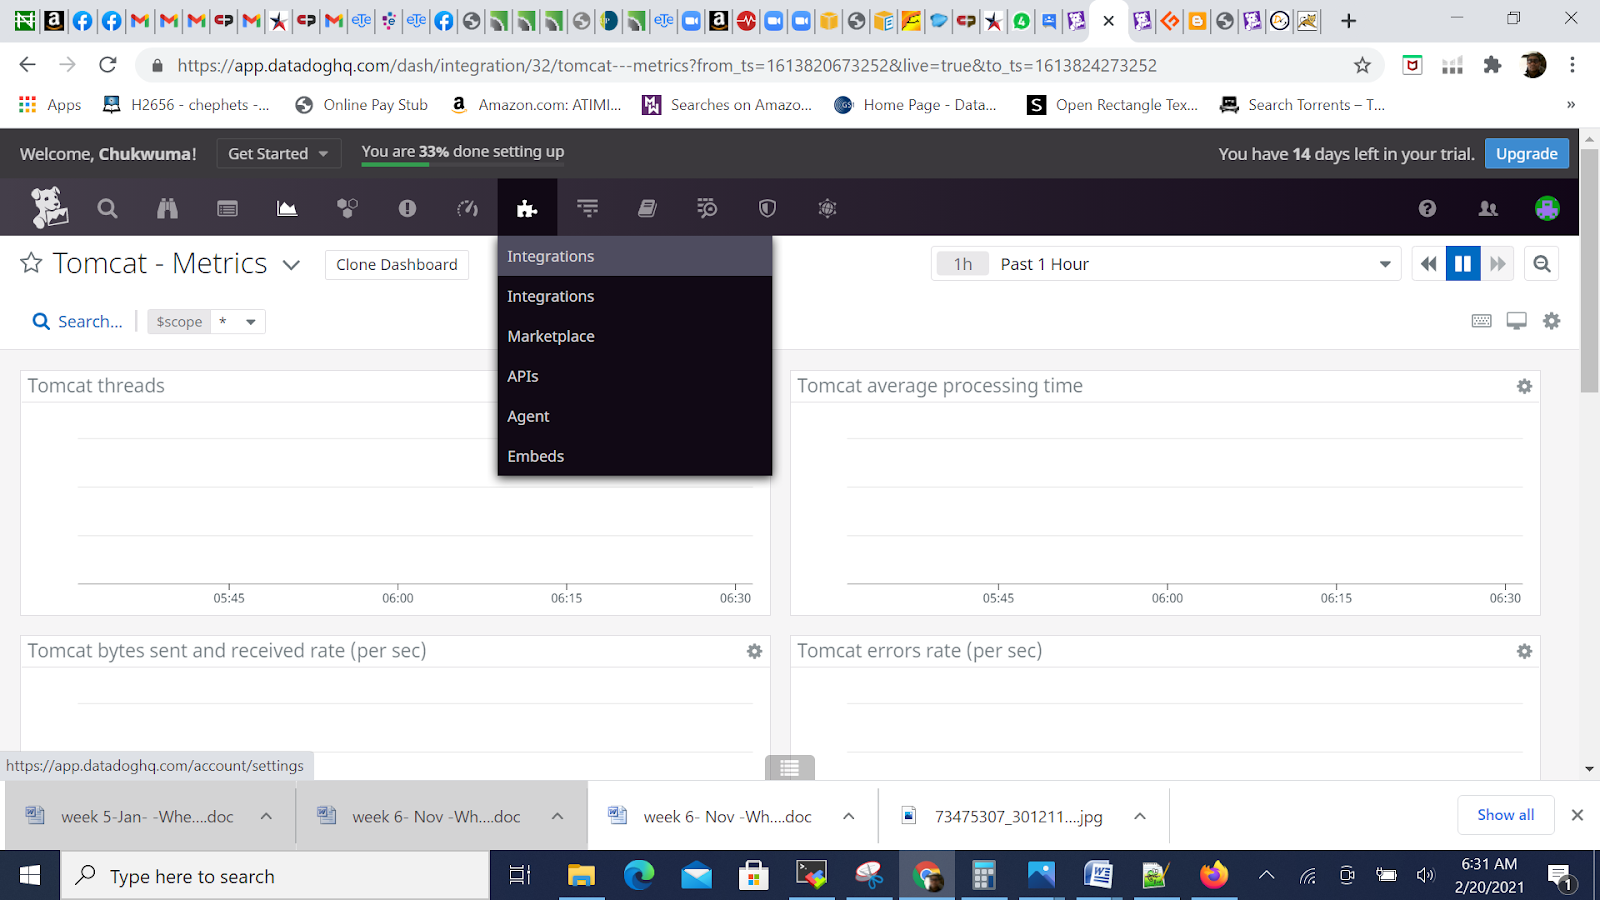Open the Team people icon
Screen dimensions: 1600x900
[x=1488, y=208]
